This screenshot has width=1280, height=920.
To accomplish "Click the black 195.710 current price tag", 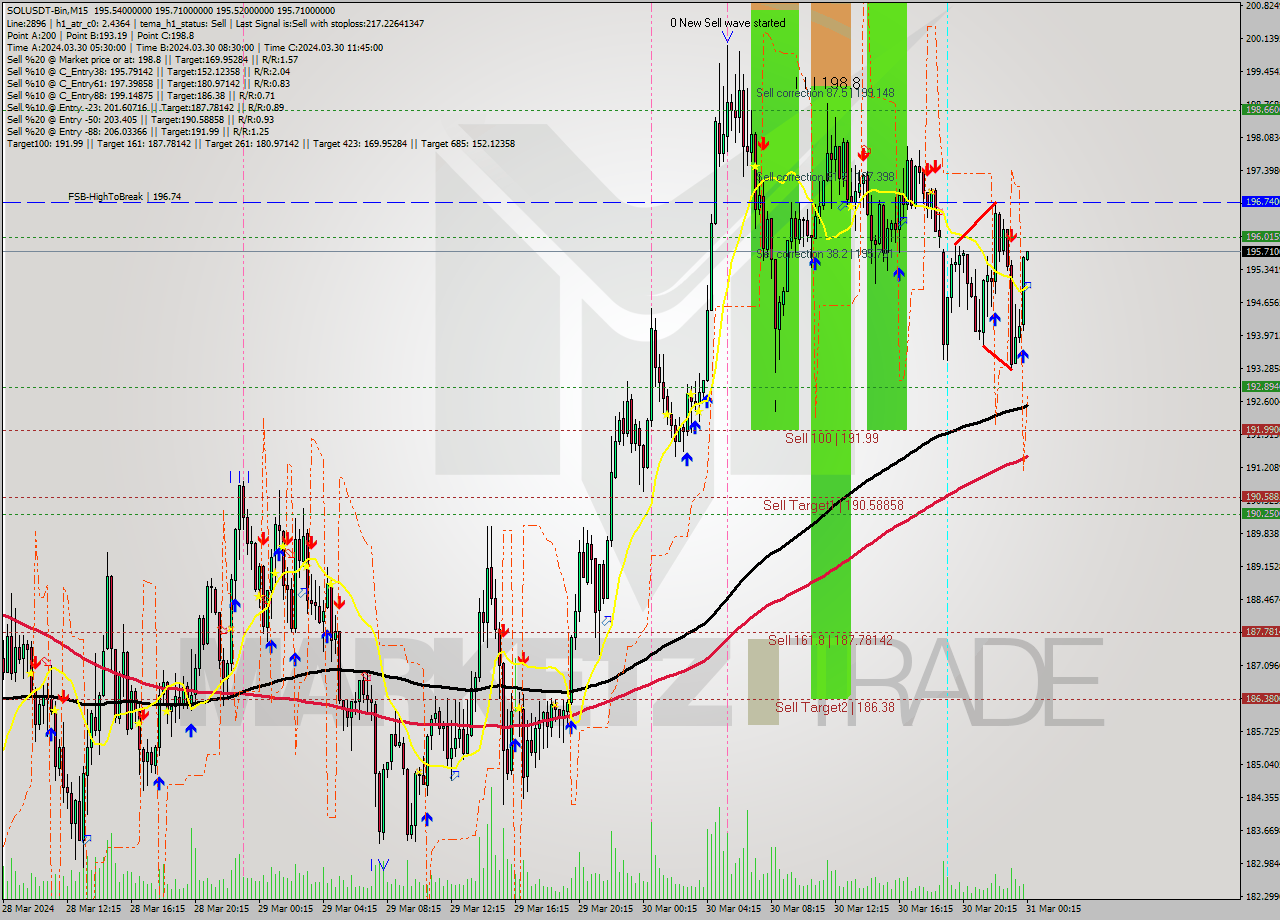I will (1261, 251).
